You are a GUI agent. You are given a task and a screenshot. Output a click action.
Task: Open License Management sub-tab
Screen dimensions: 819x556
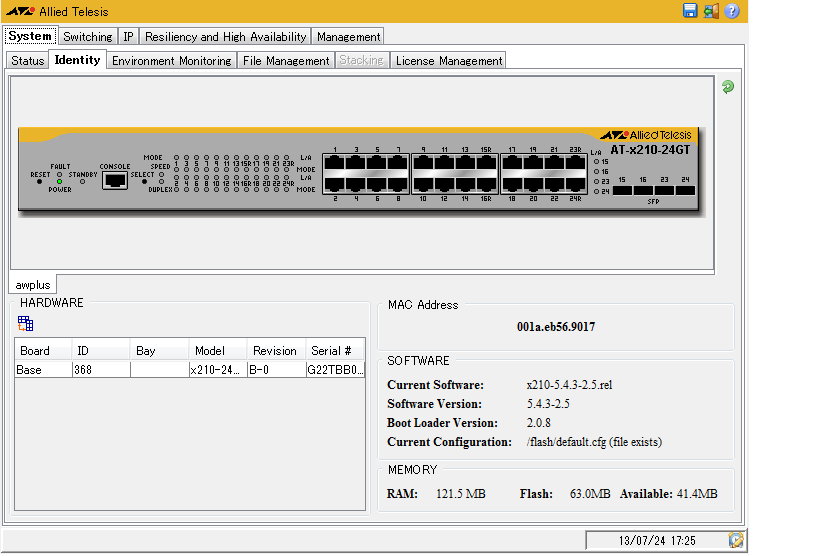449,61
